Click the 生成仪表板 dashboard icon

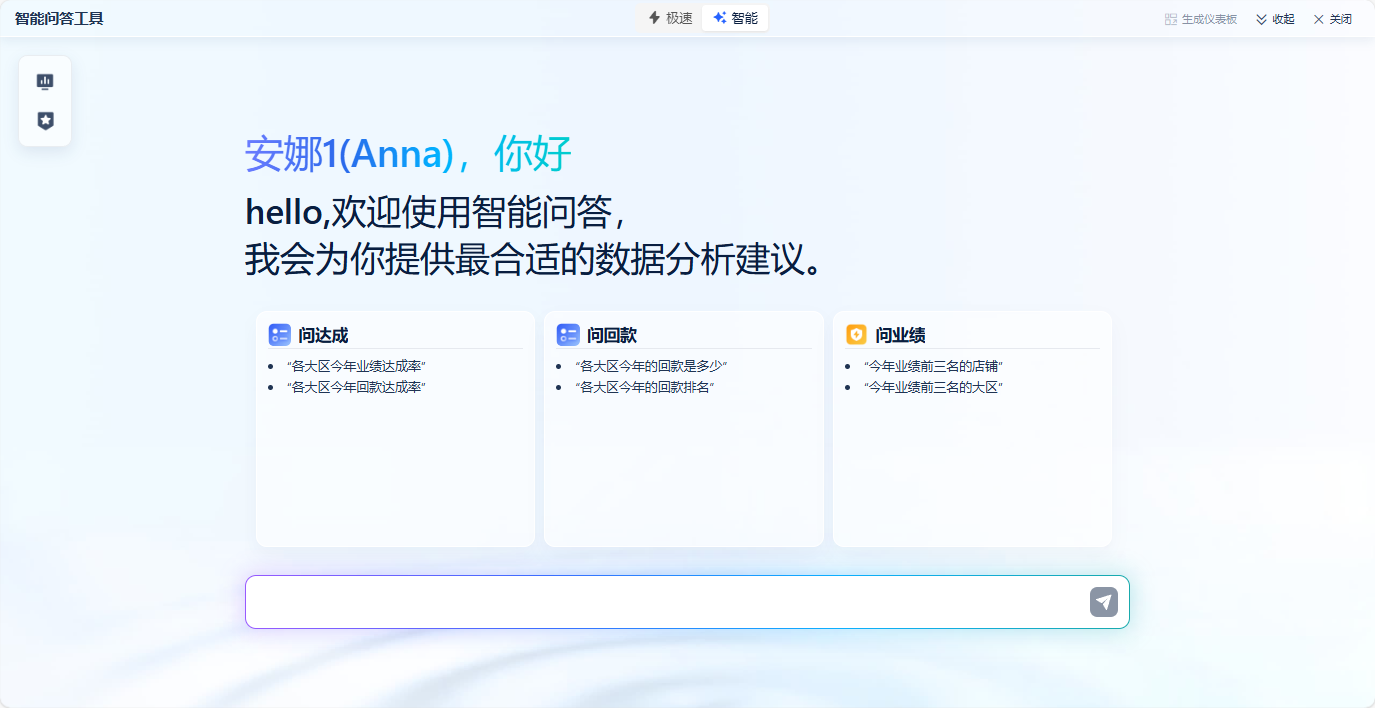coord(1171,19)
